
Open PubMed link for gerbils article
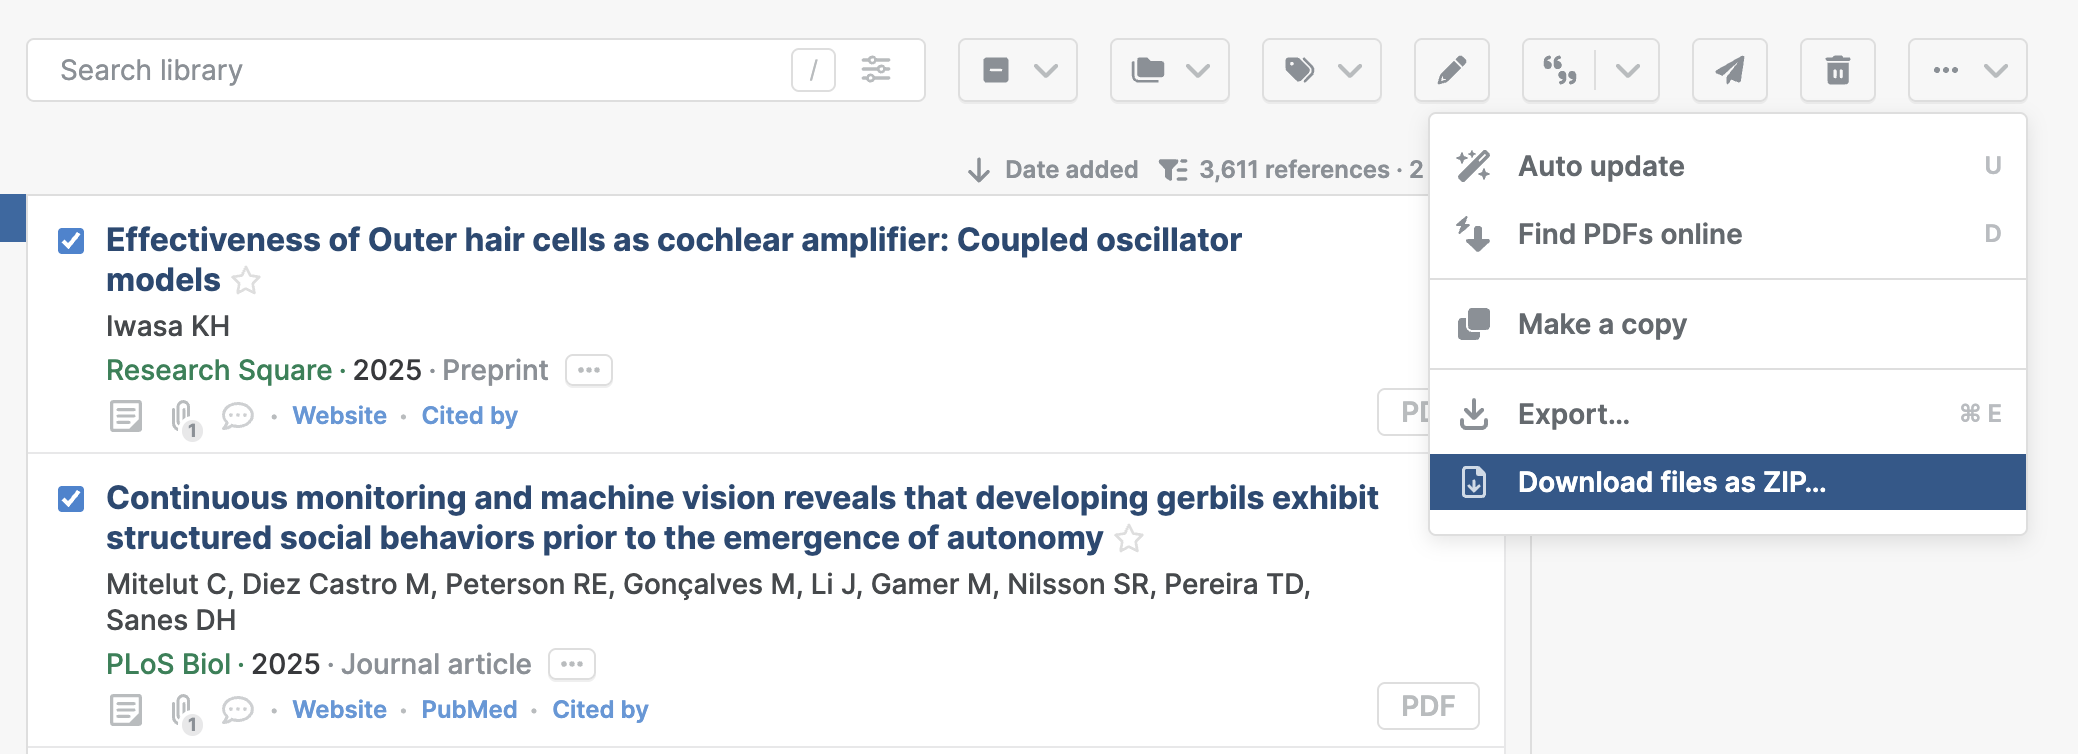pyautogui.click(x=469, y=710)
